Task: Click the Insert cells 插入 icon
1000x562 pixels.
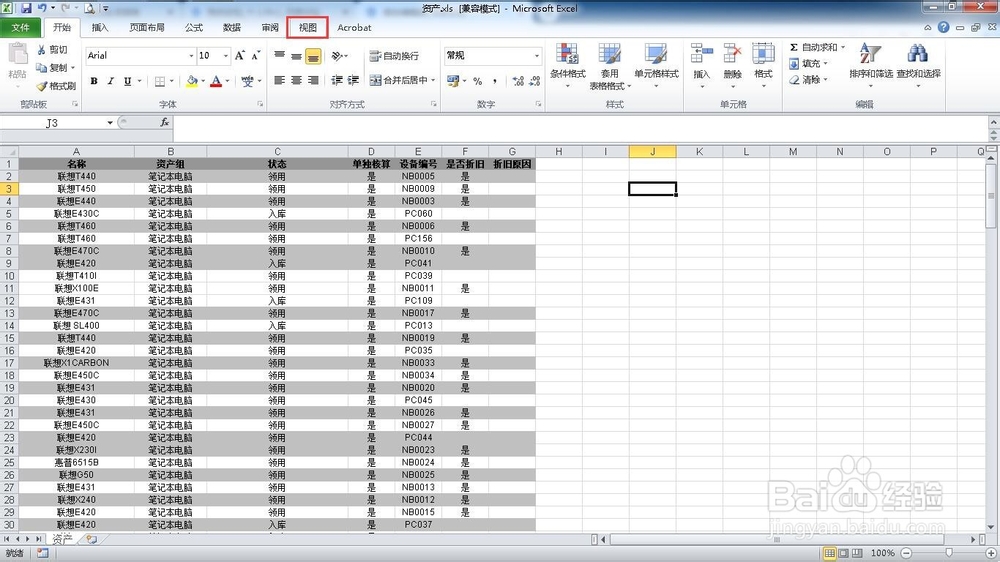Action: [702, 66]
